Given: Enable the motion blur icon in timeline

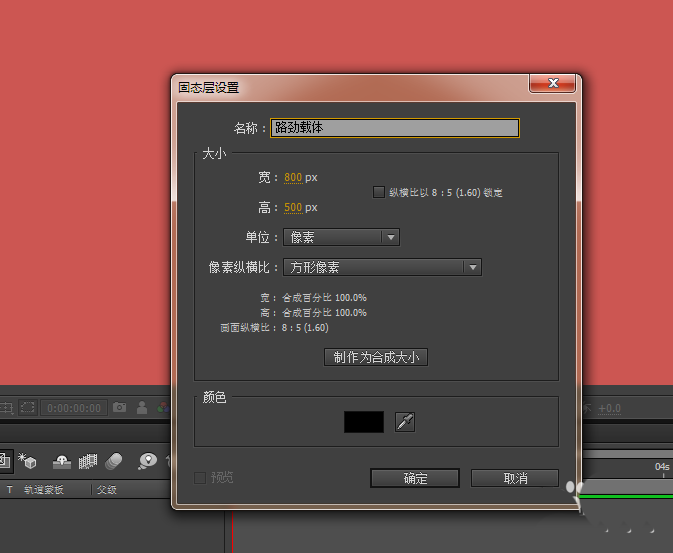Looking at the screenshot, I should click(x=114, y=461).
